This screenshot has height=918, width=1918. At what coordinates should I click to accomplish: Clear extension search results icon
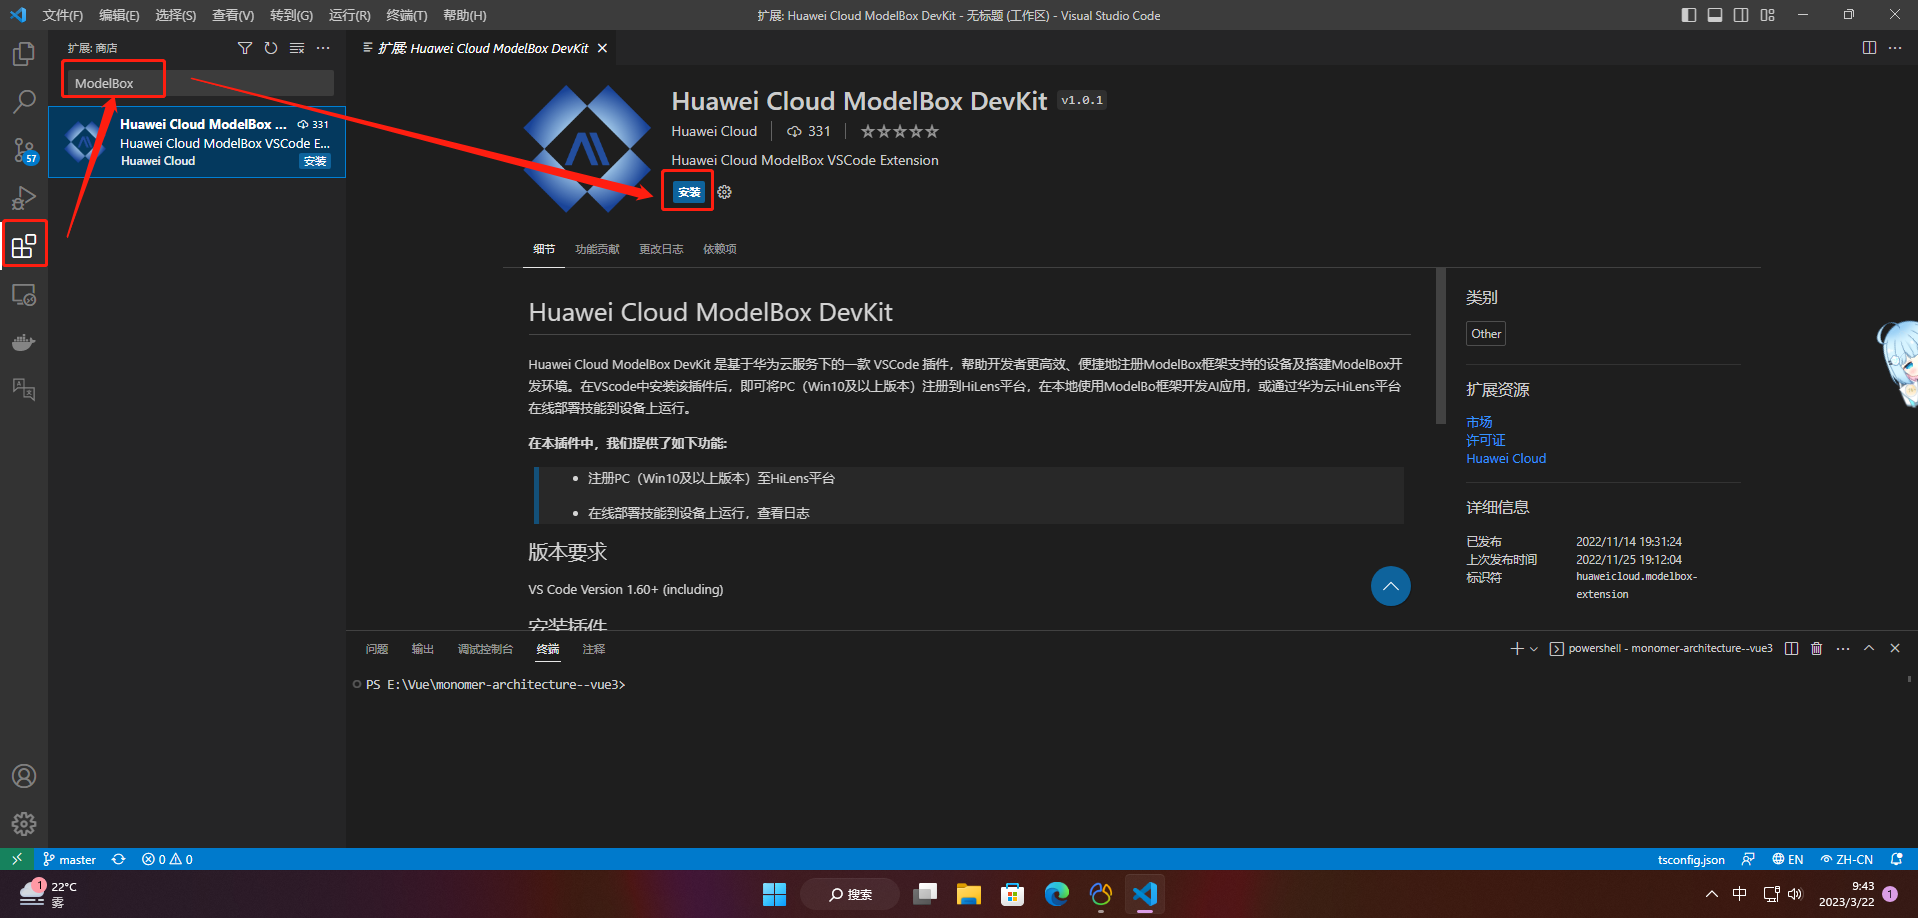click(297, 48)
